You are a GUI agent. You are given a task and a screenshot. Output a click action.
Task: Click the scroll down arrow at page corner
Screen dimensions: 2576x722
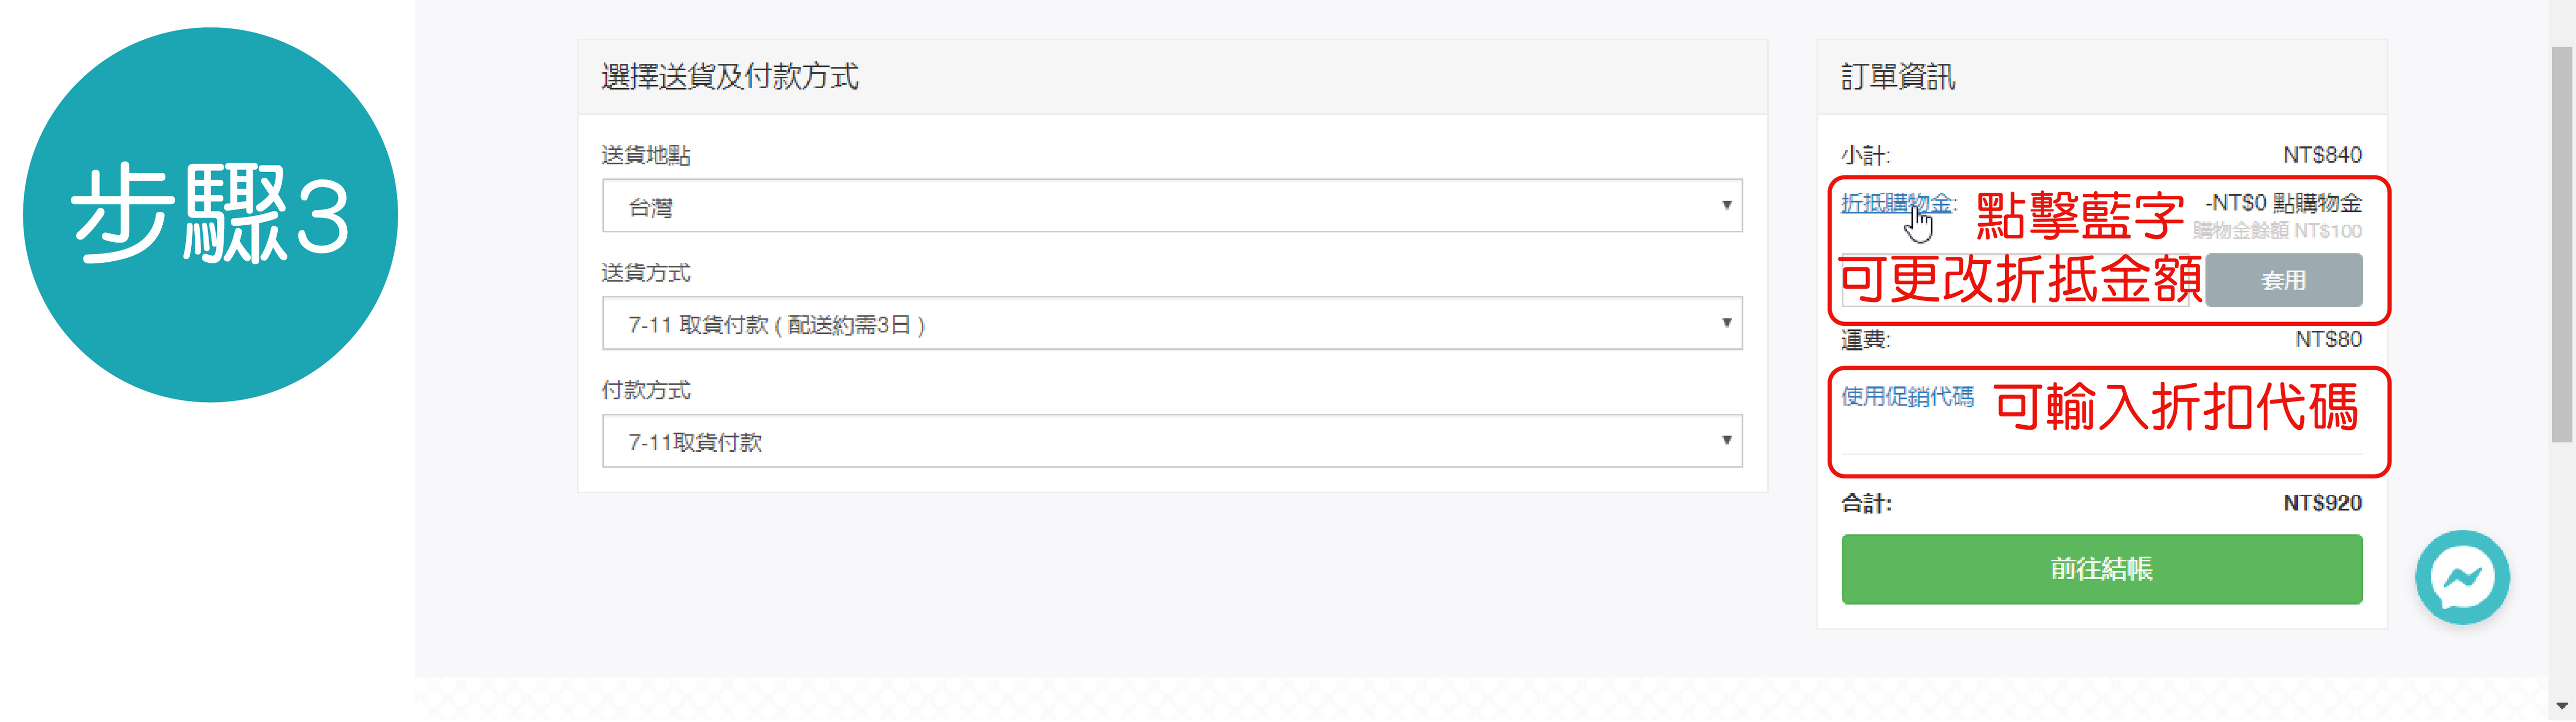(x=2562, y=707)
